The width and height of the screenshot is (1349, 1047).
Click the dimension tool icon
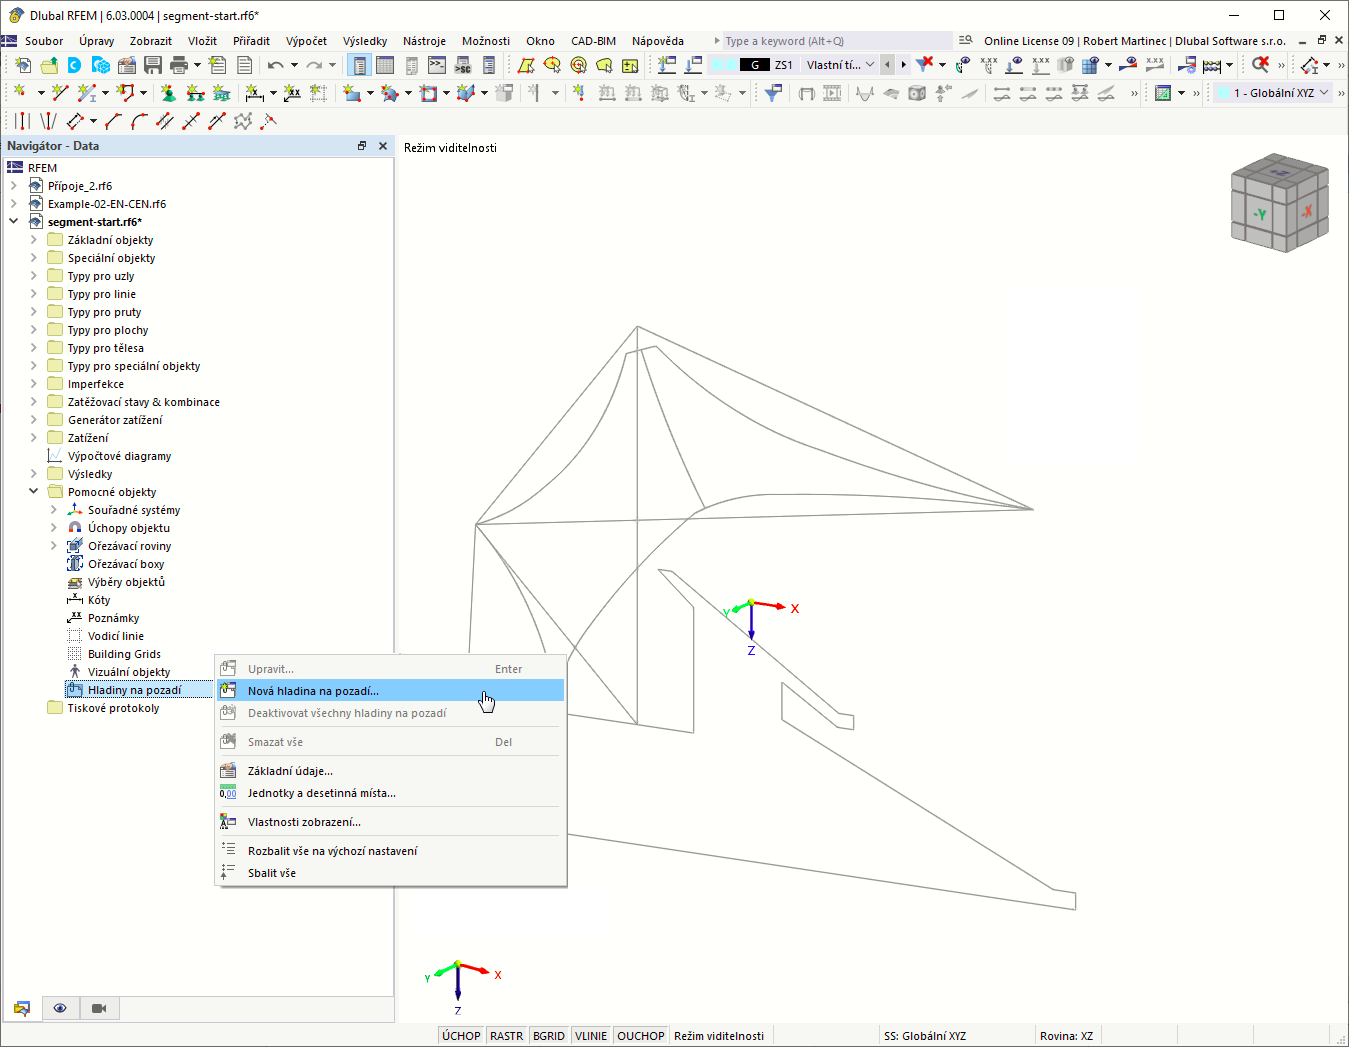254,93
